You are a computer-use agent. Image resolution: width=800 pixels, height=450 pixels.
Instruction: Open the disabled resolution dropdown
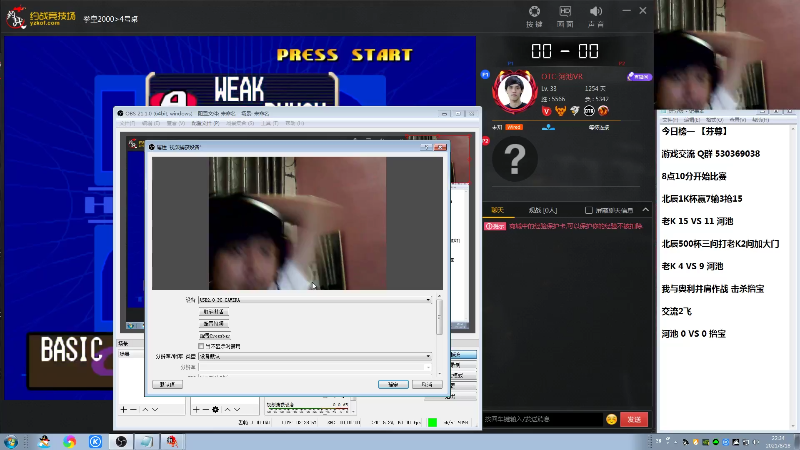(x=315, y=367)
